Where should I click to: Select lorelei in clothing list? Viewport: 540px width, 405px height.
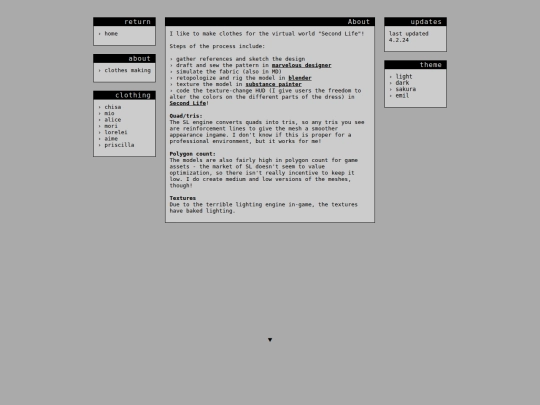point(116,132)
